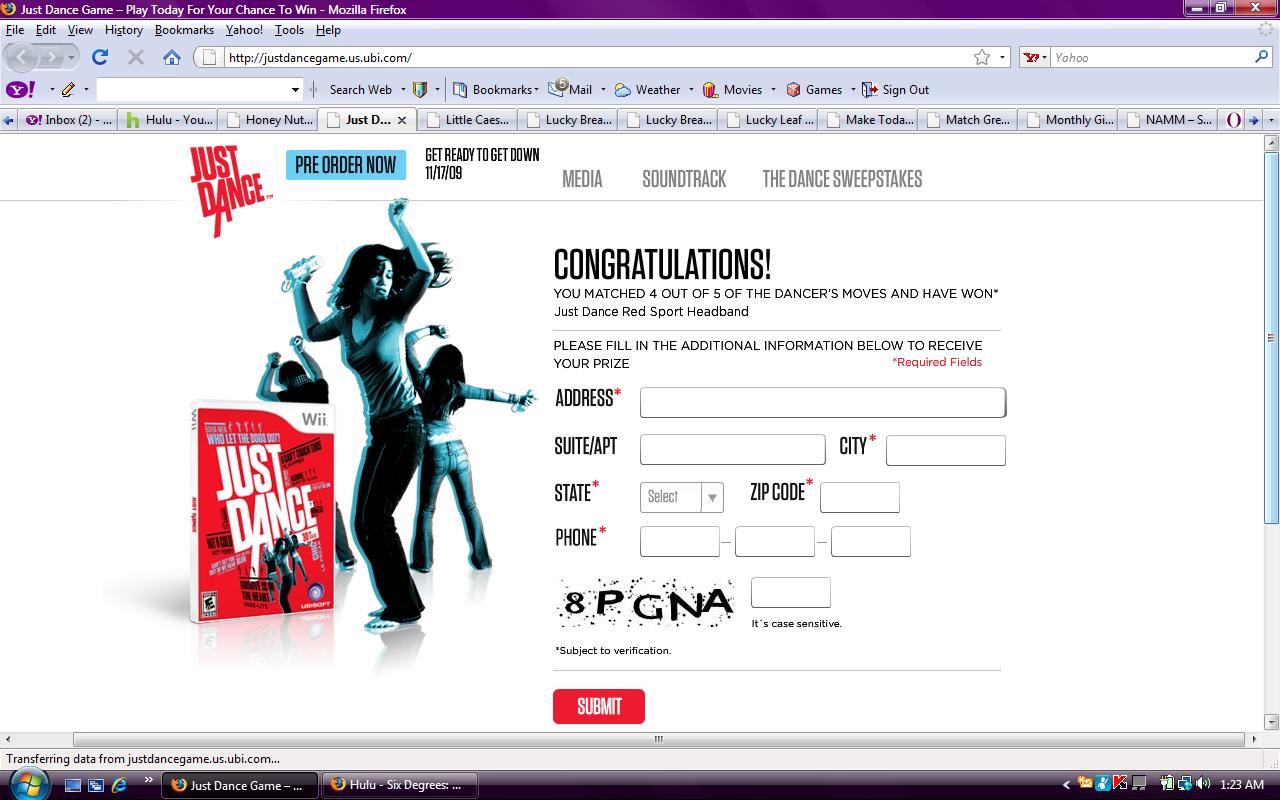This screenshot has height=800, width=1280.
Task: Expand the Yahoo toolbar search box dropdown
Action: click(x=295, y=89)
